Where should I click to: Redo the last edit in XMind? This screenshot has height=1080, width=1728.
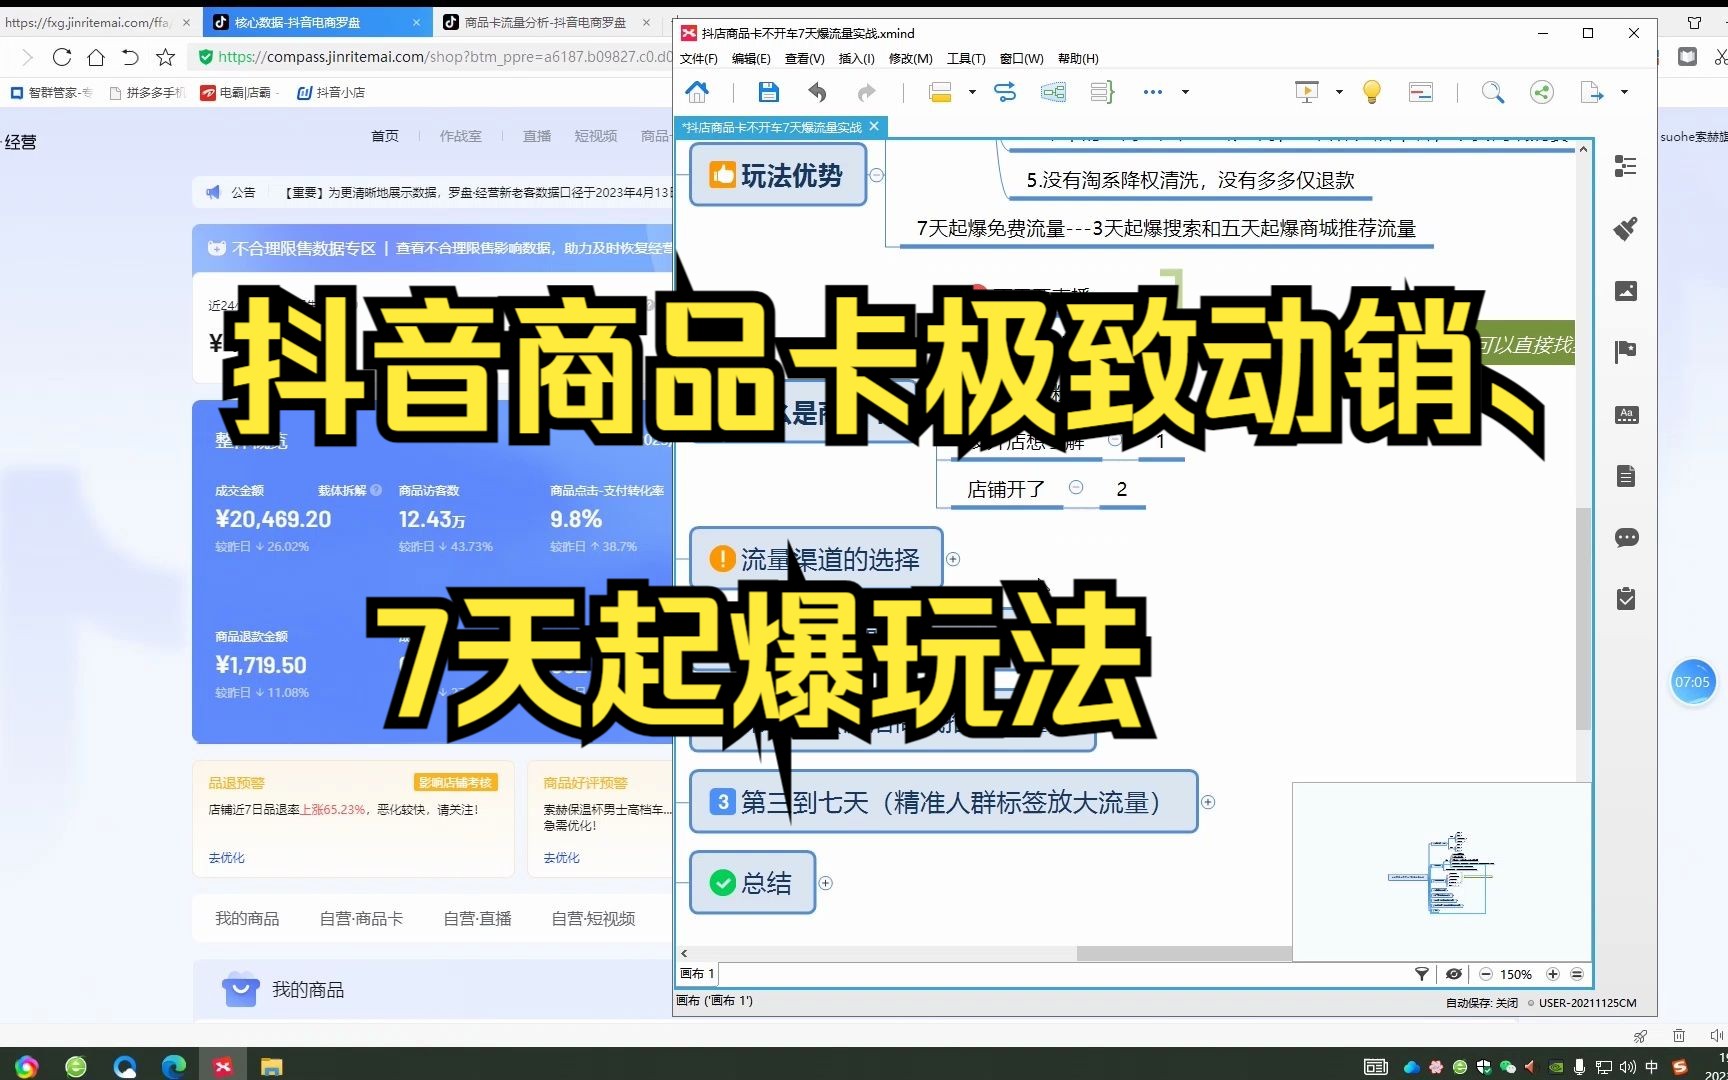tap(866, 92)
